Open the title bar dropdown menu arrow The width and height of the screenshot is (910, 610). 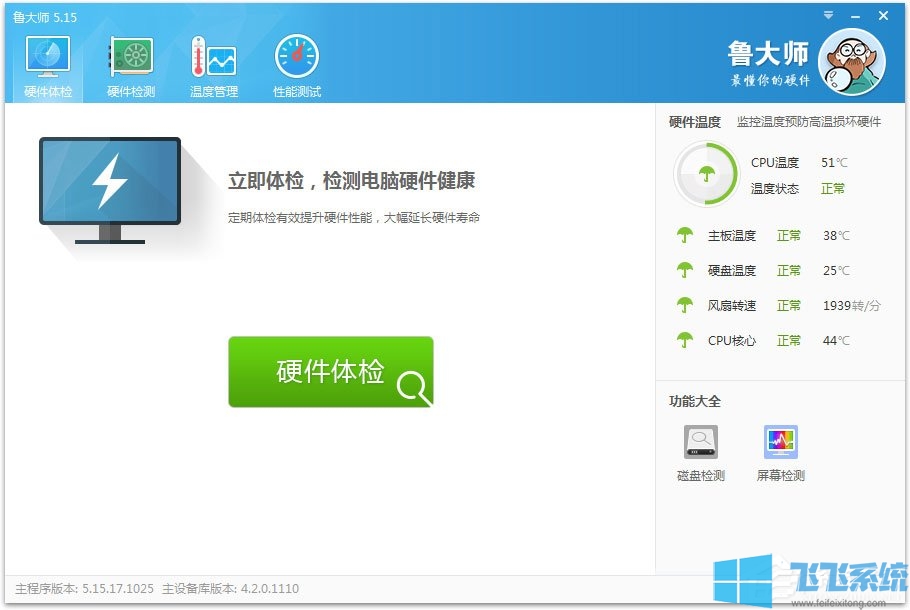[827, 16]
